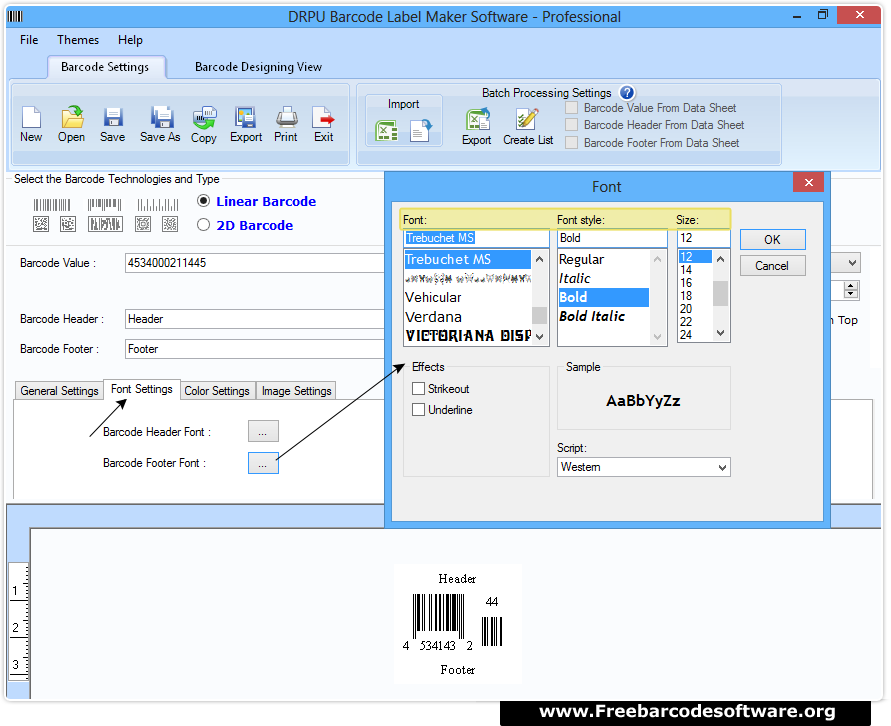Image resolution: width=891 pixels, height=726 pixels.
Task: Click the Size value text field
Action: (x=703, y=238)
